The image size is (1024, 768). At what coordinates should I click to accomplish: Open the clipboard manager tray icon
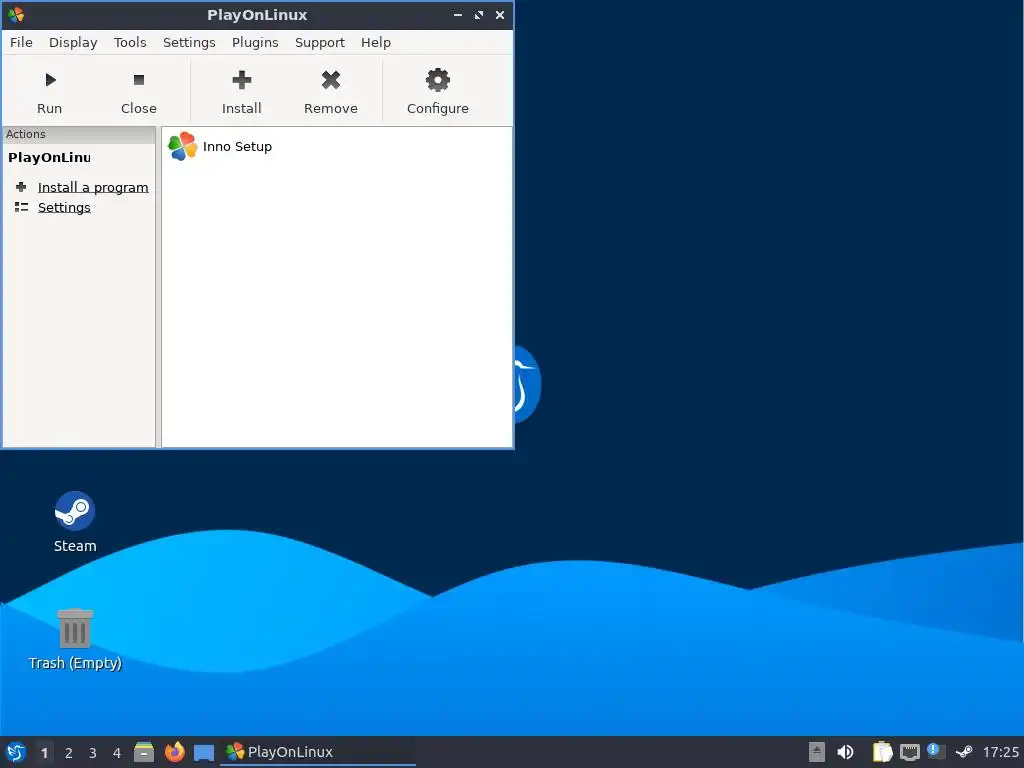click(882, 752)
